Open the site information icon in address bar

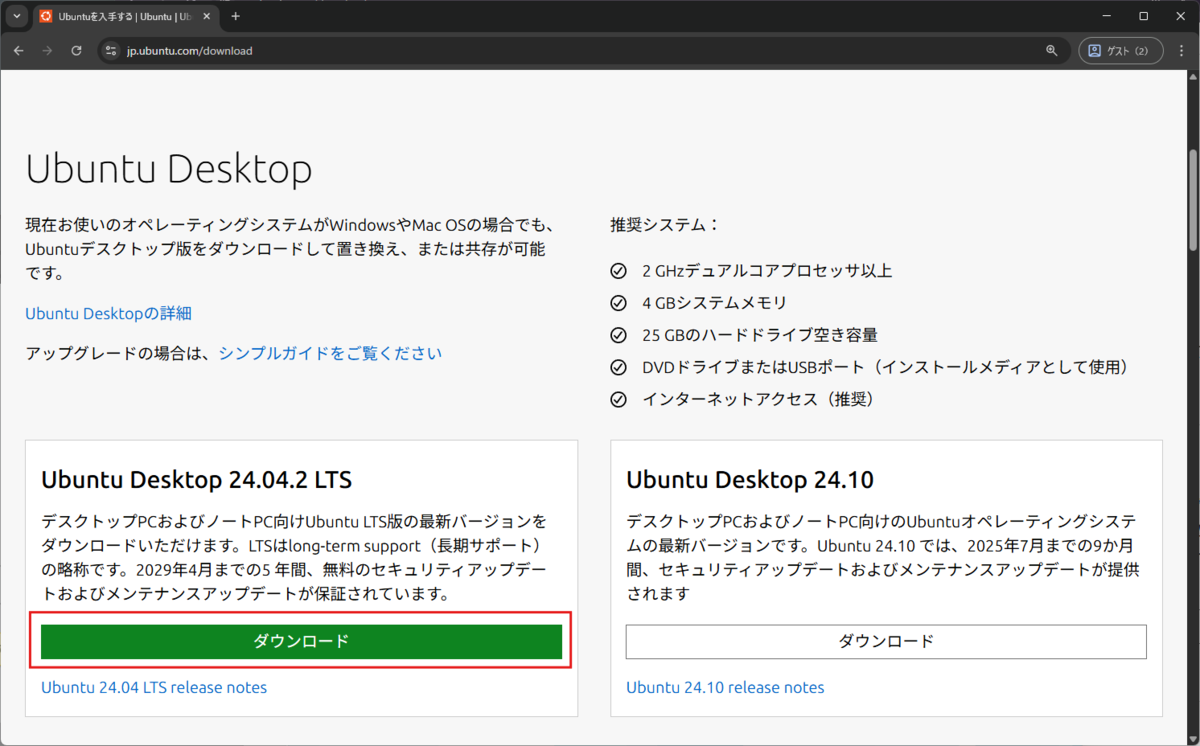click(x=111, y=50)
